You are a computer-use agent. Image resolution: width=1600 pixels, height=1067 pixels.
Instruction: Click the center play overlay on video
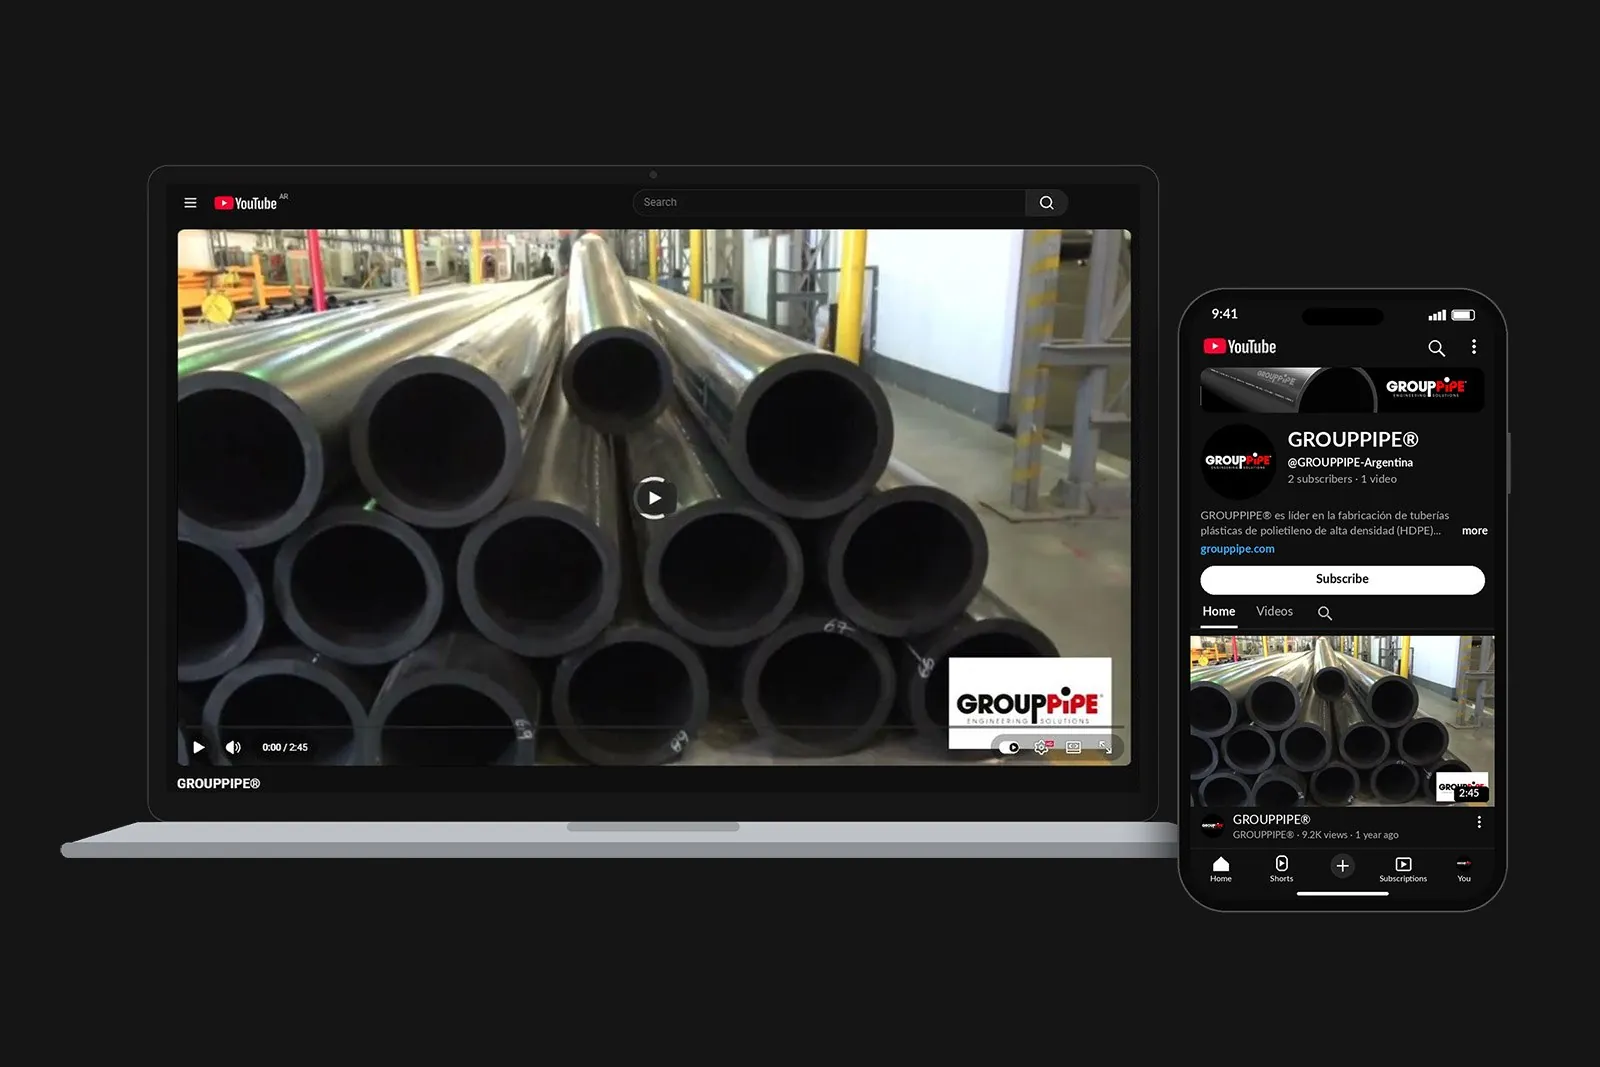654,498
